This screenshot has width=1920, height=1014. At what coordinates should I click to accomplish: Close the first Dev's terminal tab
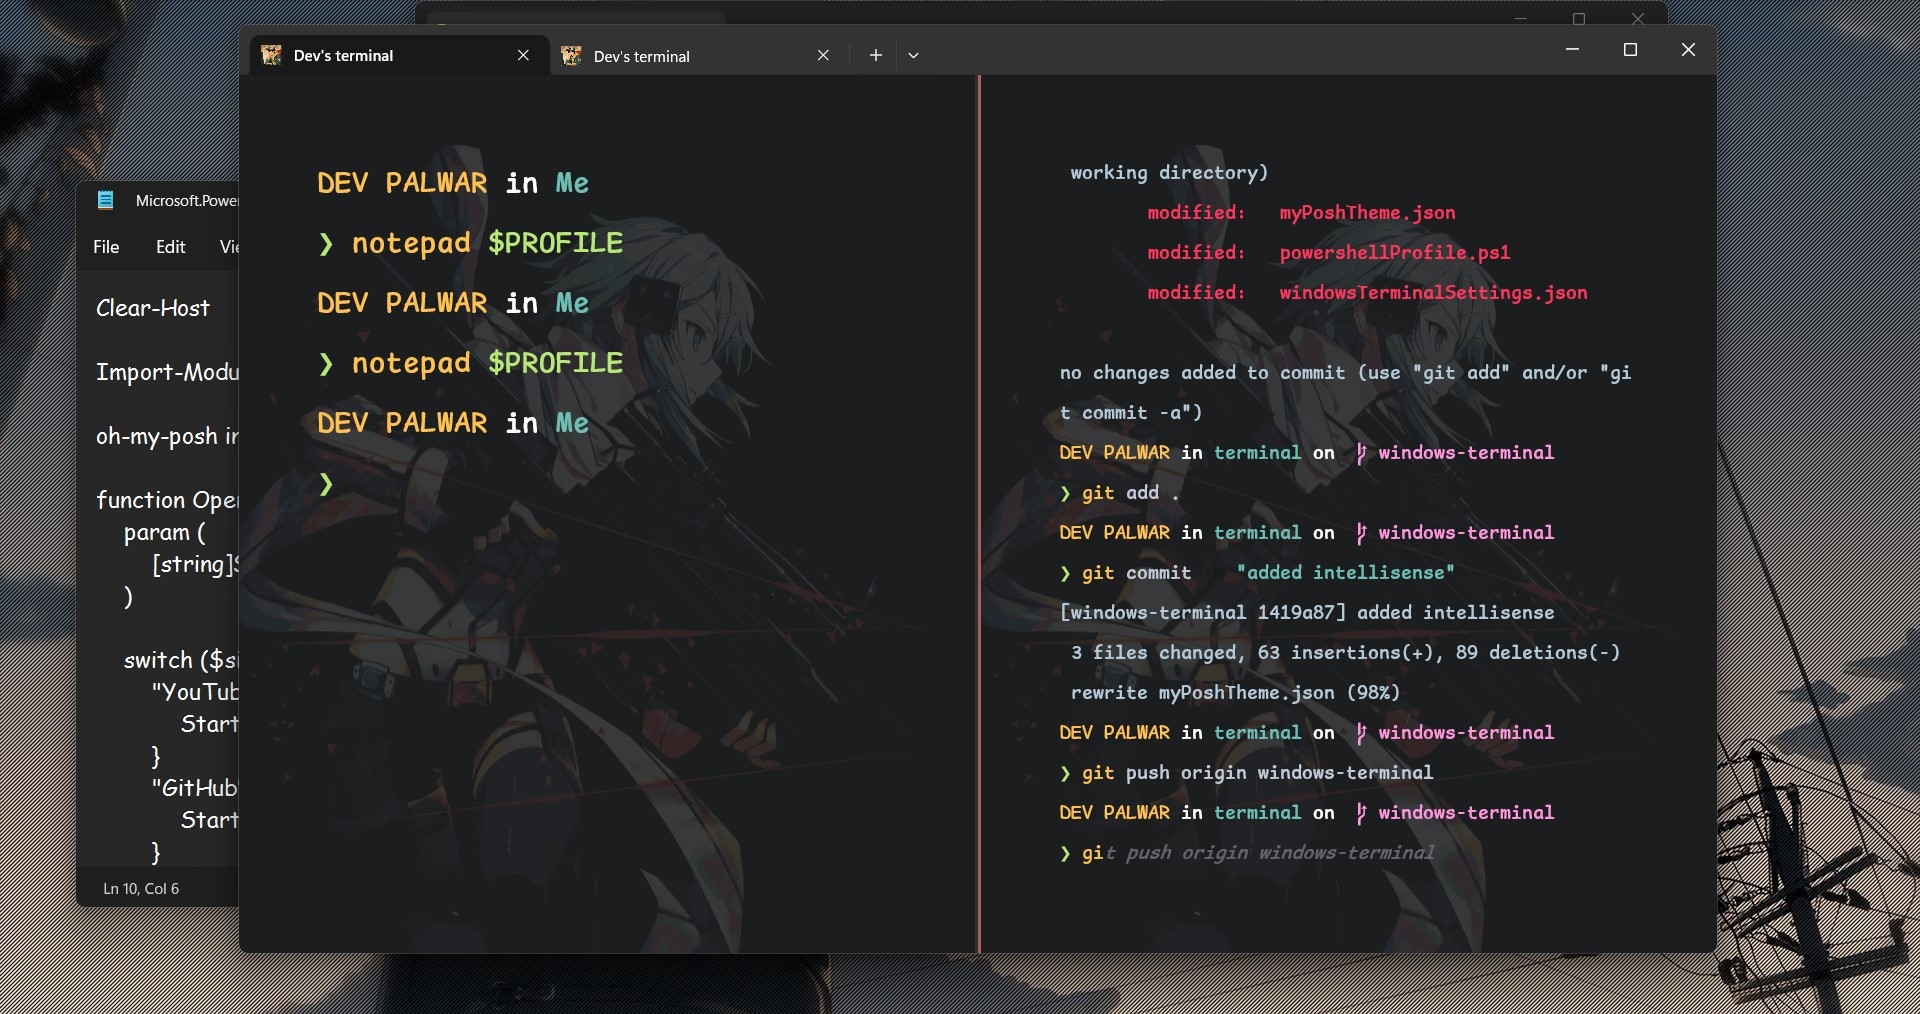(x=524, y=55)
